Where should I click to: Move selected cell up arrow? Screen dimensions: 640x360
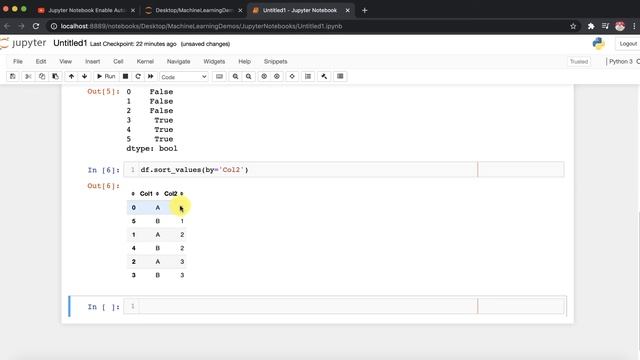71,76
